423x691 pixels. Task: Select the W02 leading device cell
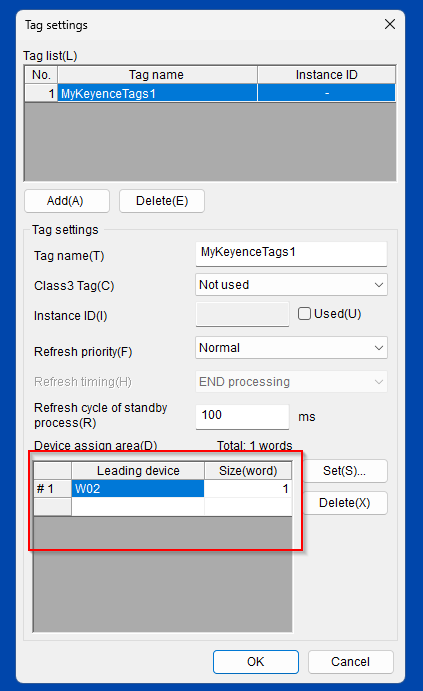(x=138, y=489)
